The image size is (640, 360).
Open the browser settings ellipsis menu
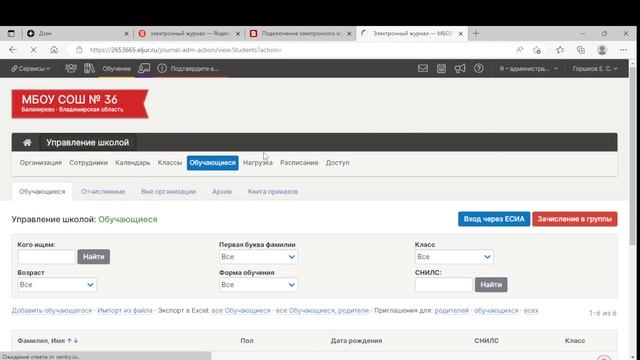[623, 50]
